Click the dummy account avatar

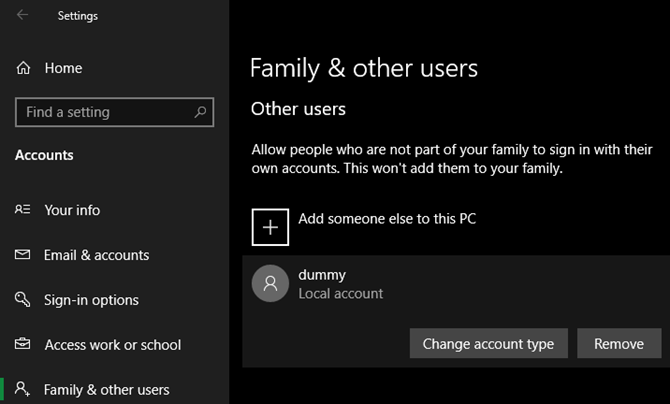[270, 283]
